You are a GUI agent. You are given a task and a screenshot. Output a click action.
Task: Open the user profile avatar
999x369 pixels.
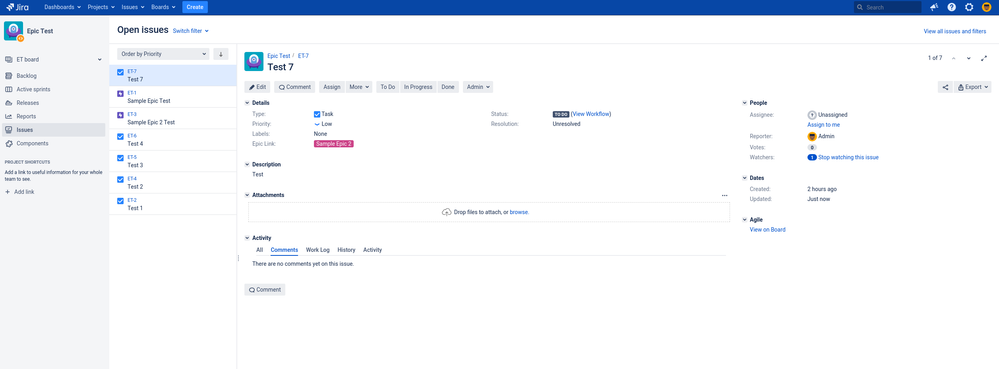pos(987,7)
